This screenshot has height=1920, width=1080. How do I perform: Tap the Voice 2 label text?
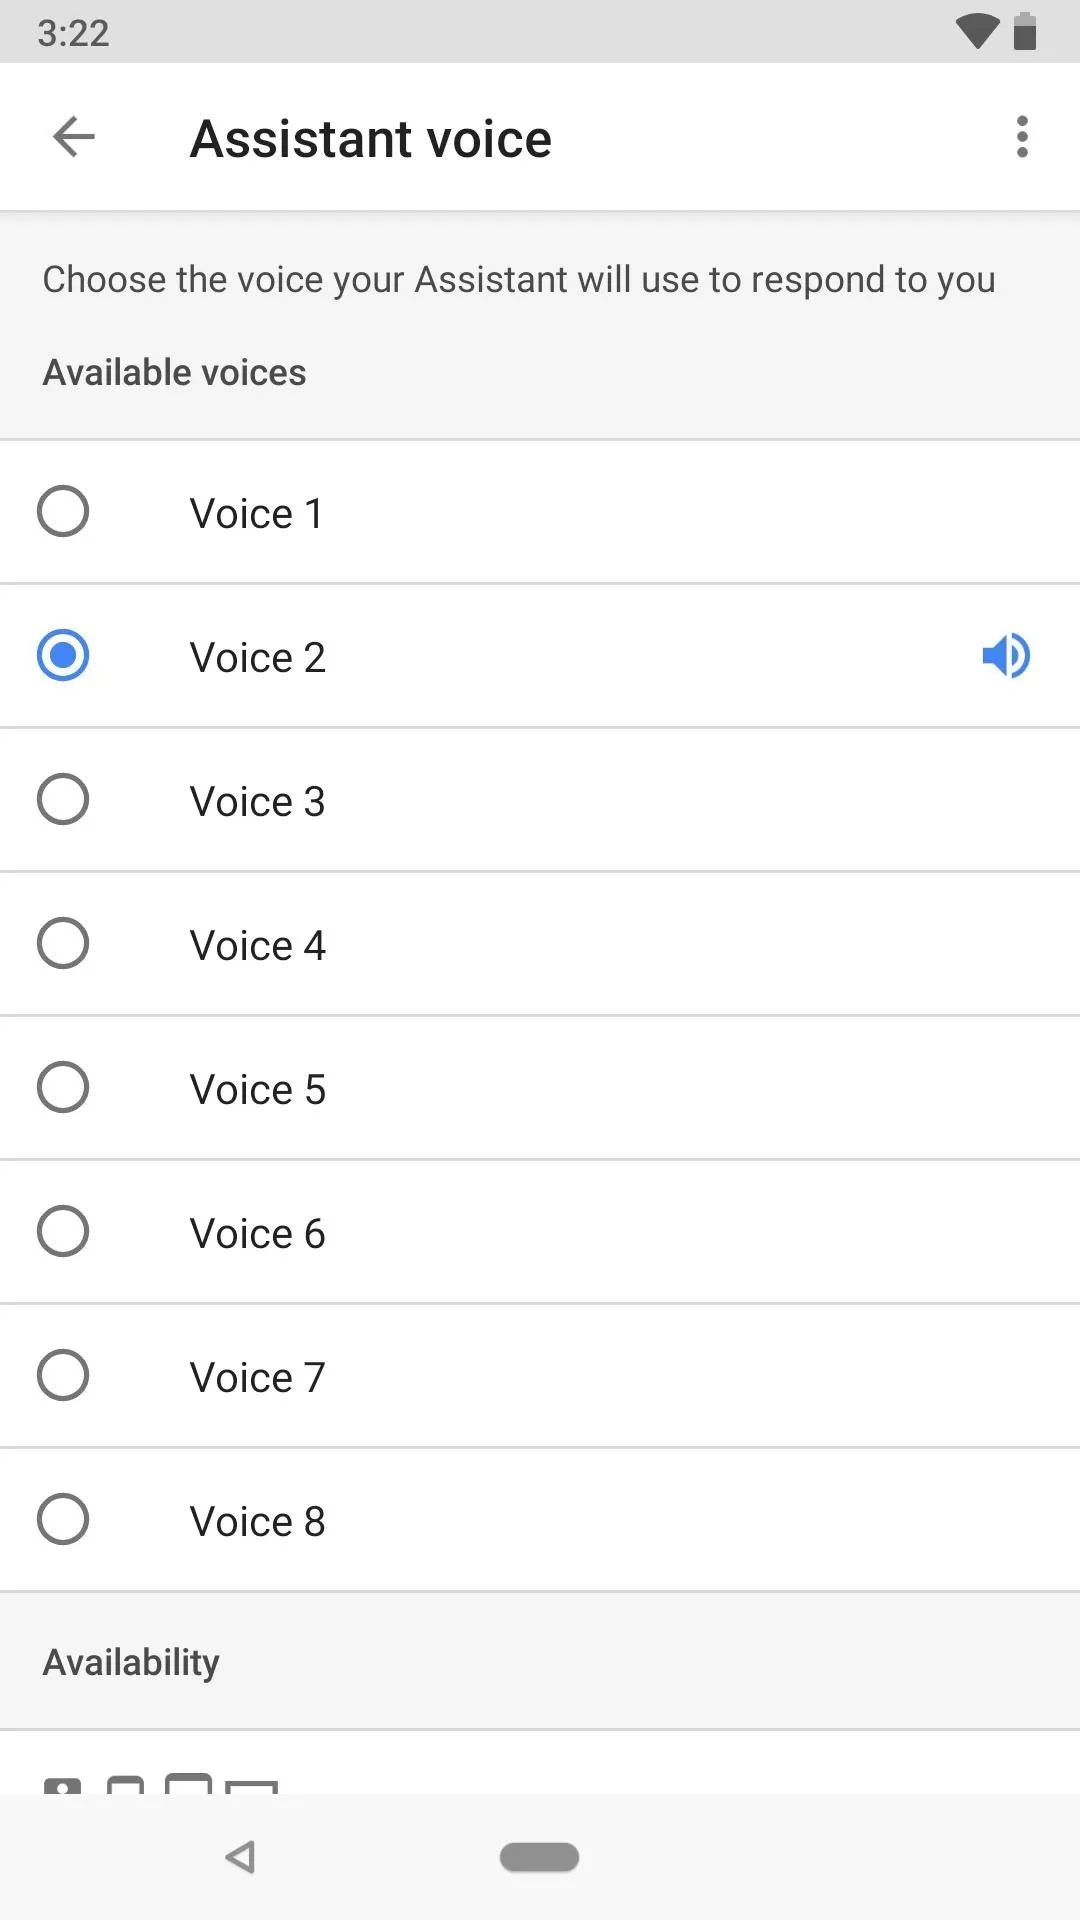258,657
